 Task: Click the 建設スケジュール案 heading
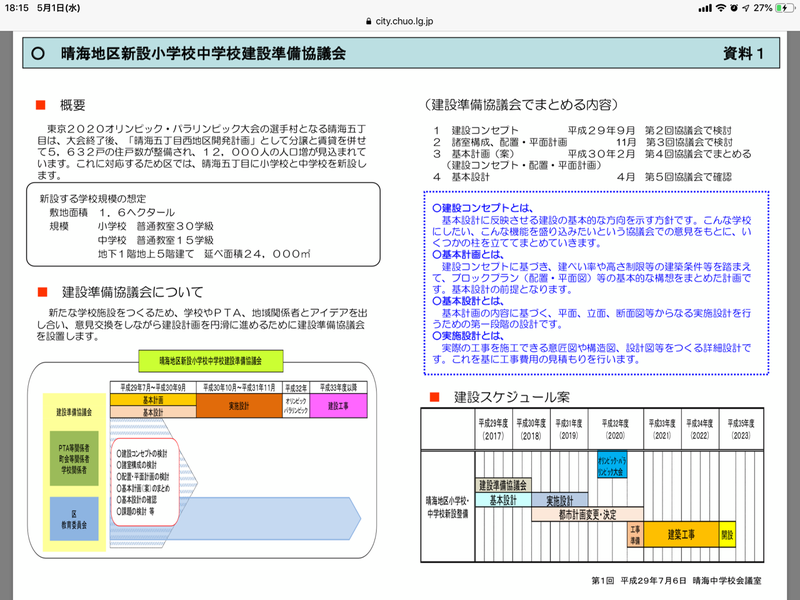tap(512, 397)
